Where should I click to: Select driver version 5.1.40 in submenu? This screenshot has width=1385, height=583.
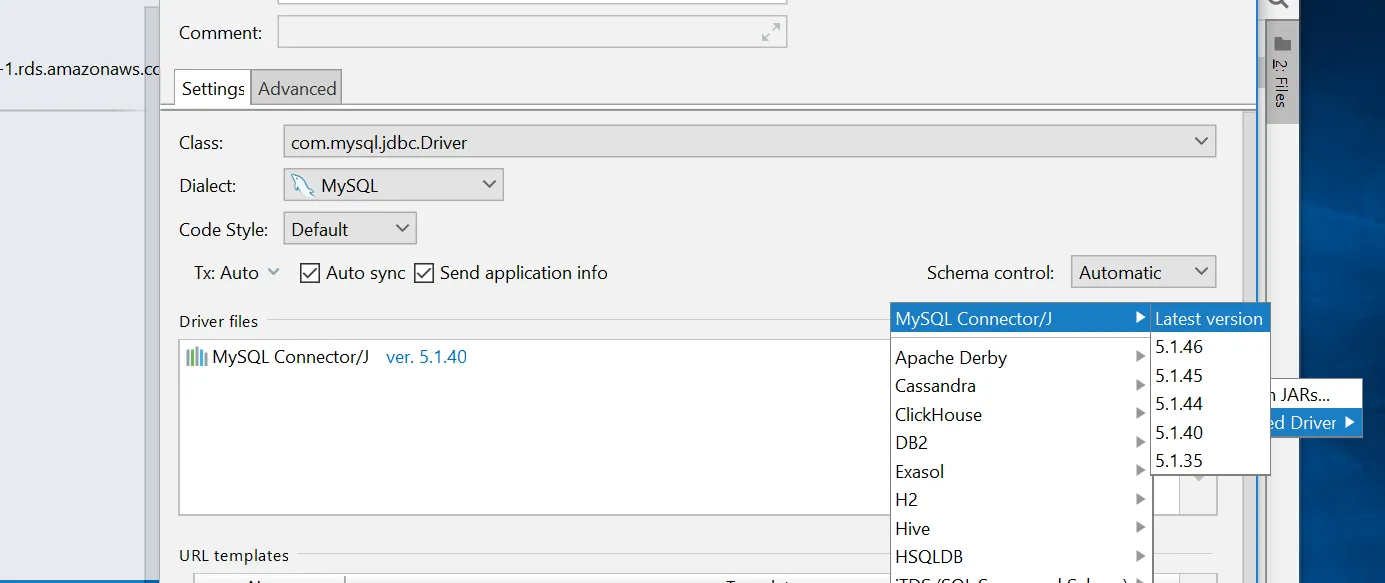[1210, 433]
